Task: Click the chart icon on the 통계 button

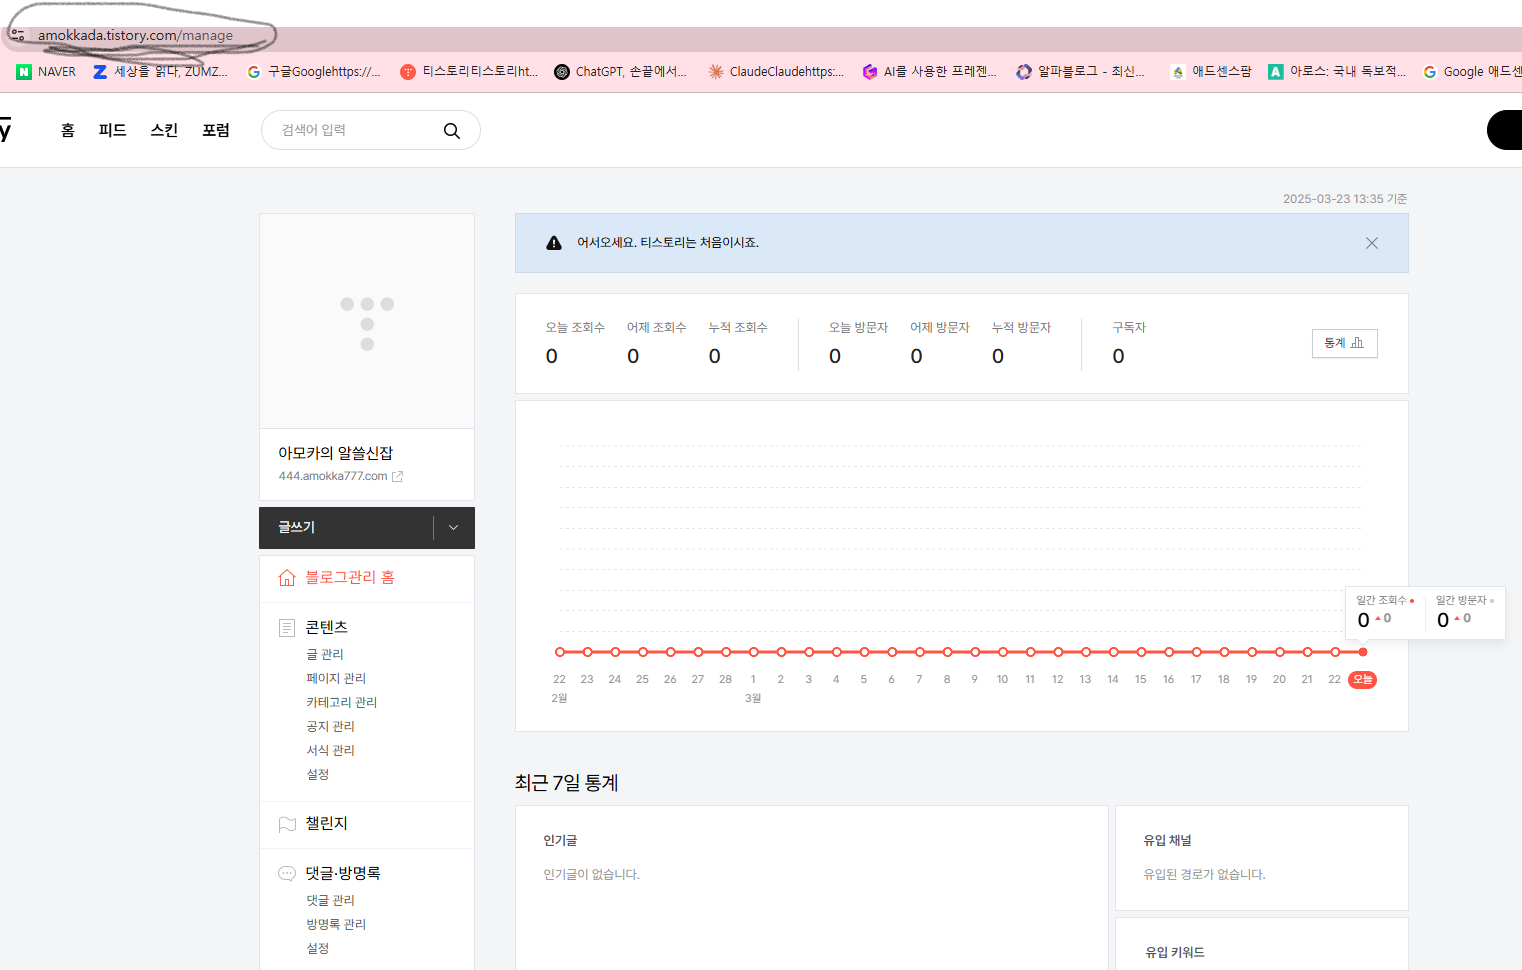Action: pyautogui.click(x=1357, y=342)
